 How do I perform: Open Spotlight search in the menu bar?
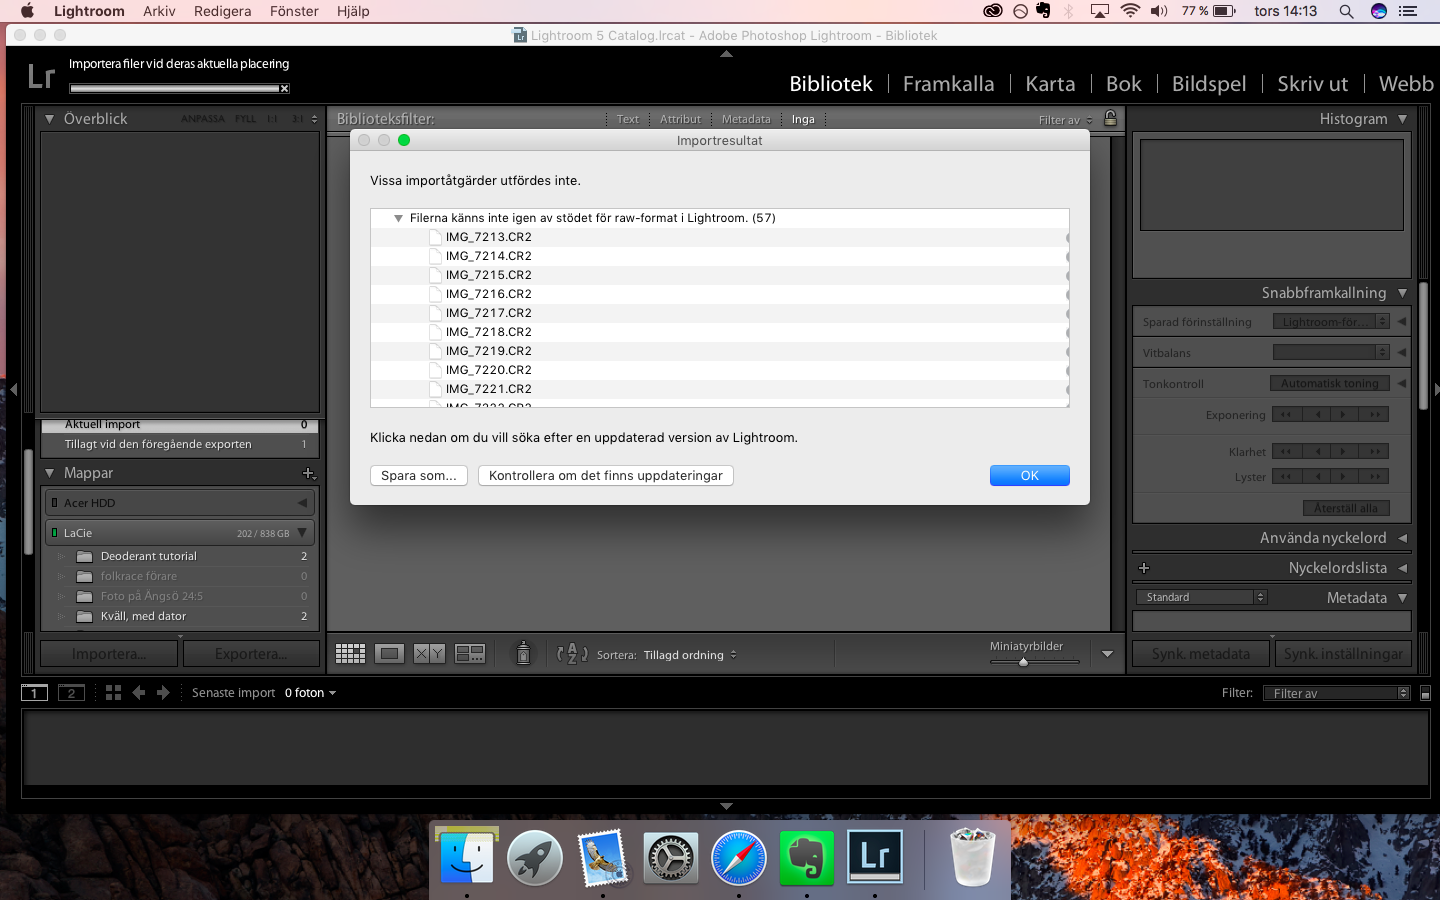click(1346, 11)
